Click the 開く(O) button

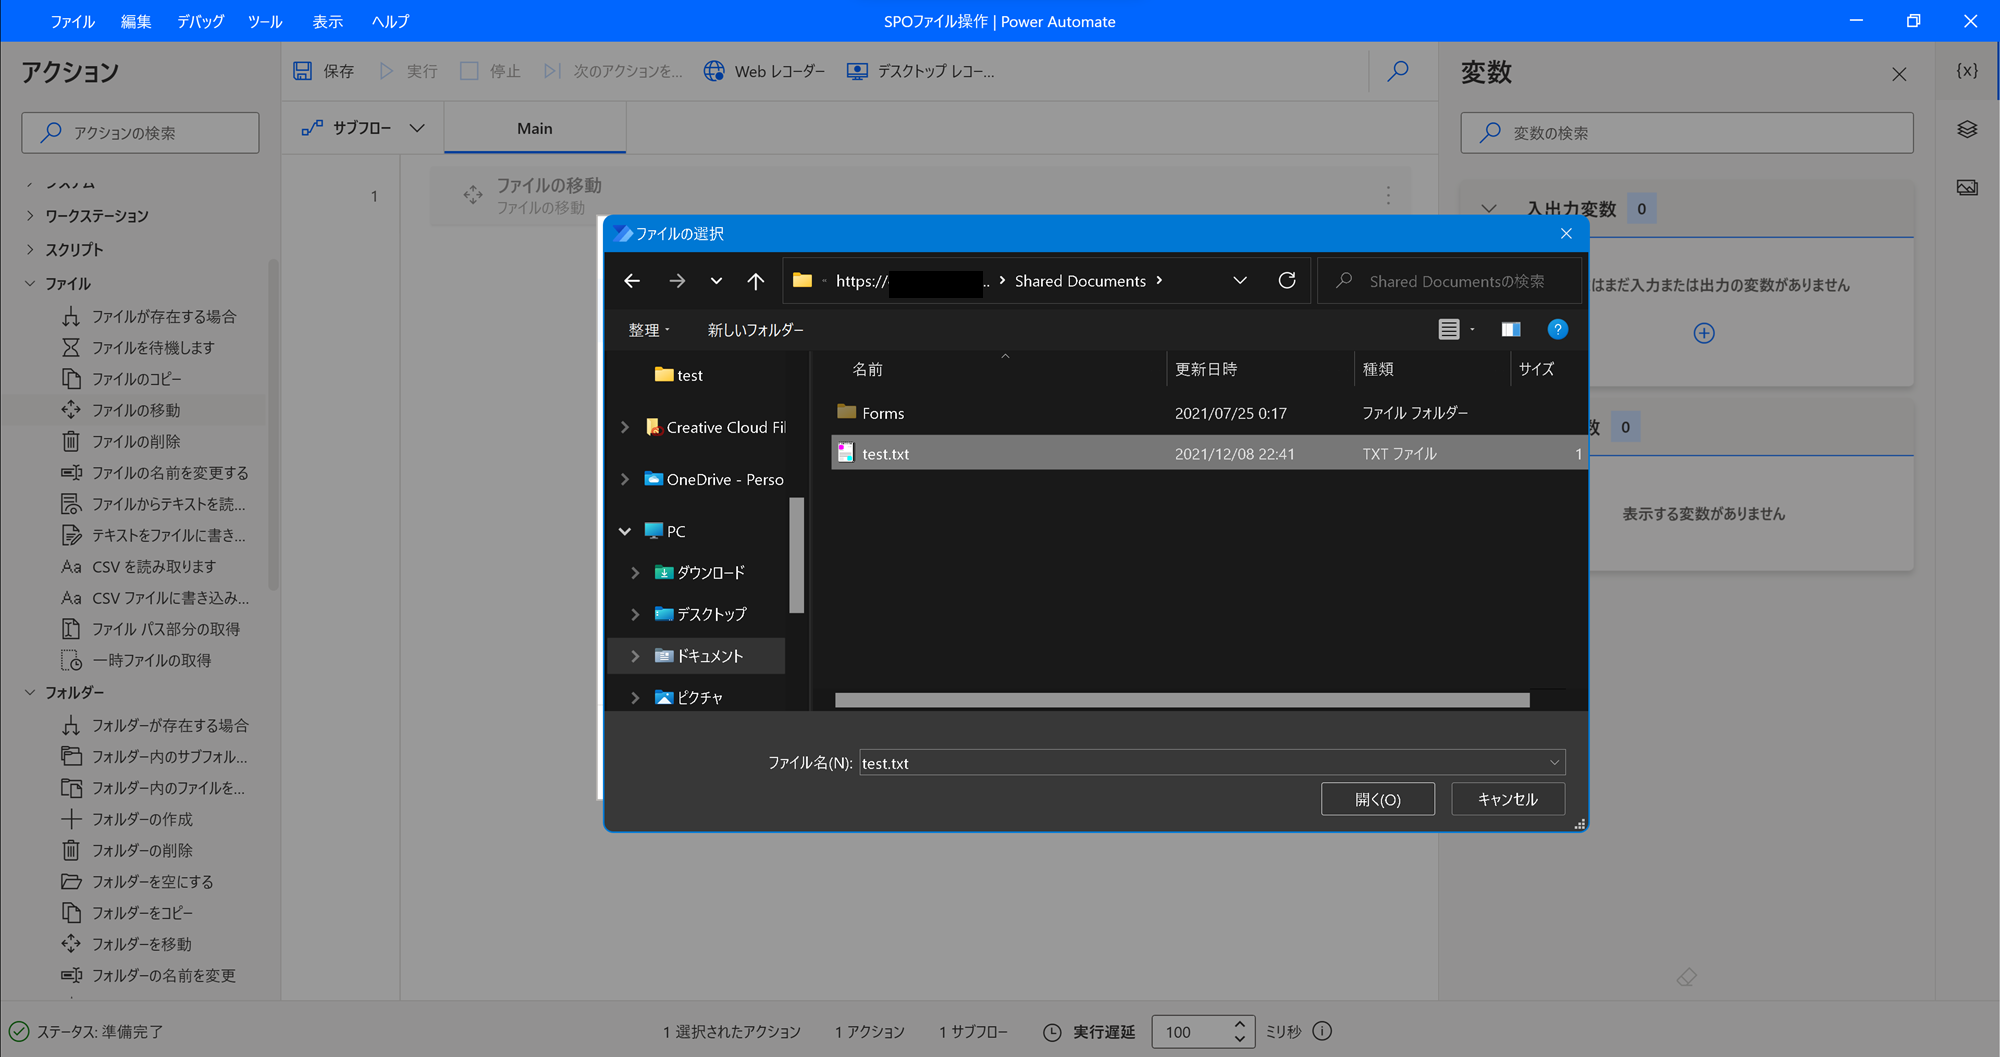[1378, 799]
